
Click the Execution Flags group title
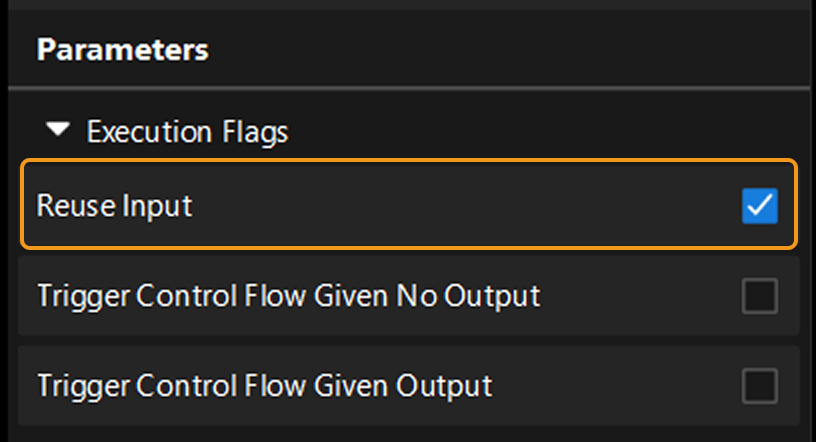point(187,131)
